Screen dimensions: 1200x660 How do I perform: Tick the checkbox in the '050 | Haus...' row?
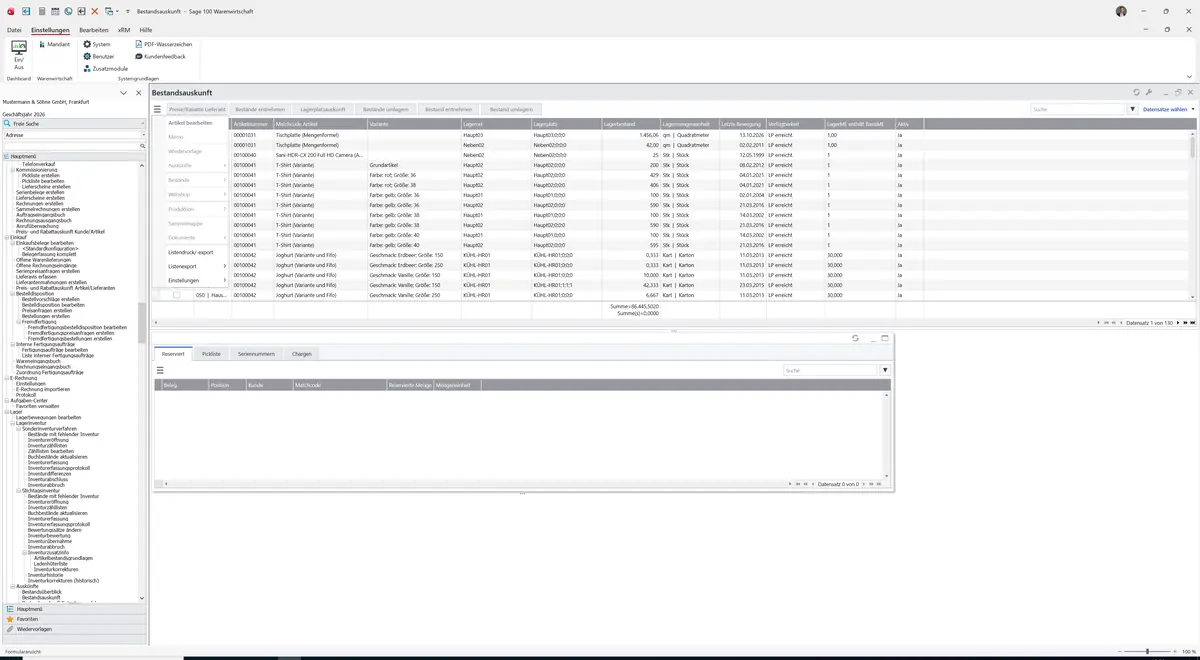(176, 295)
